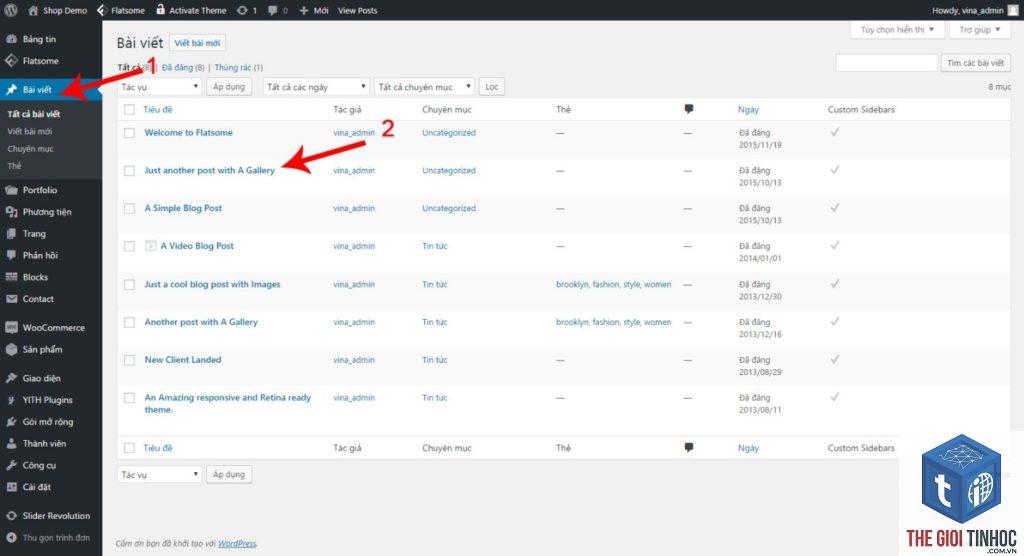
Task: Check the Just another post with A Gallery checkbox
Action: (x=129, y=171)
